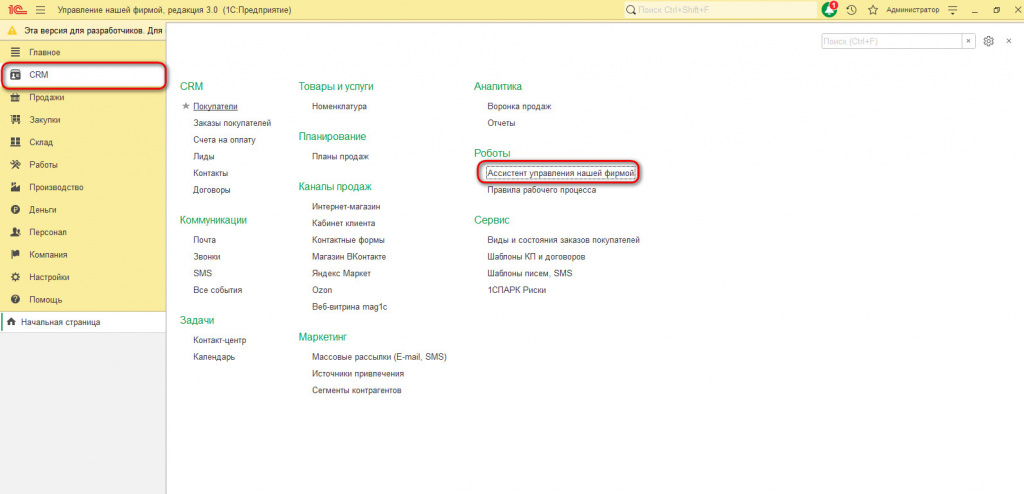Close the section menu panel

pyautogui.click(x=1008, y=41)
